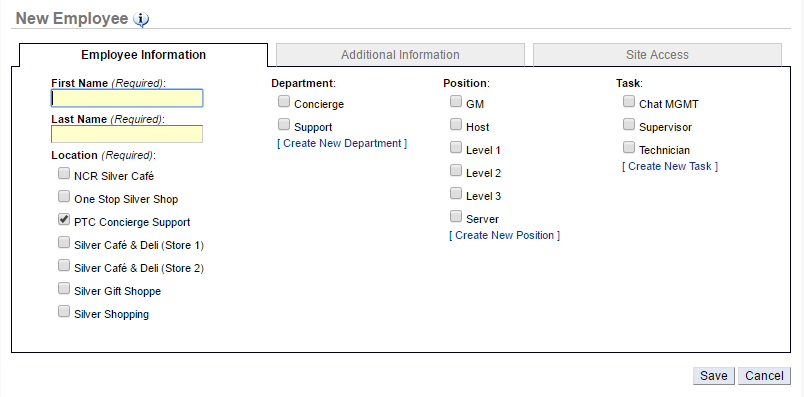Image resolution: width=804 pixels, height=397 pixels.
Task: Check the NCR Silver Café location
Action: pyautogui.click(x=64, y=173)
